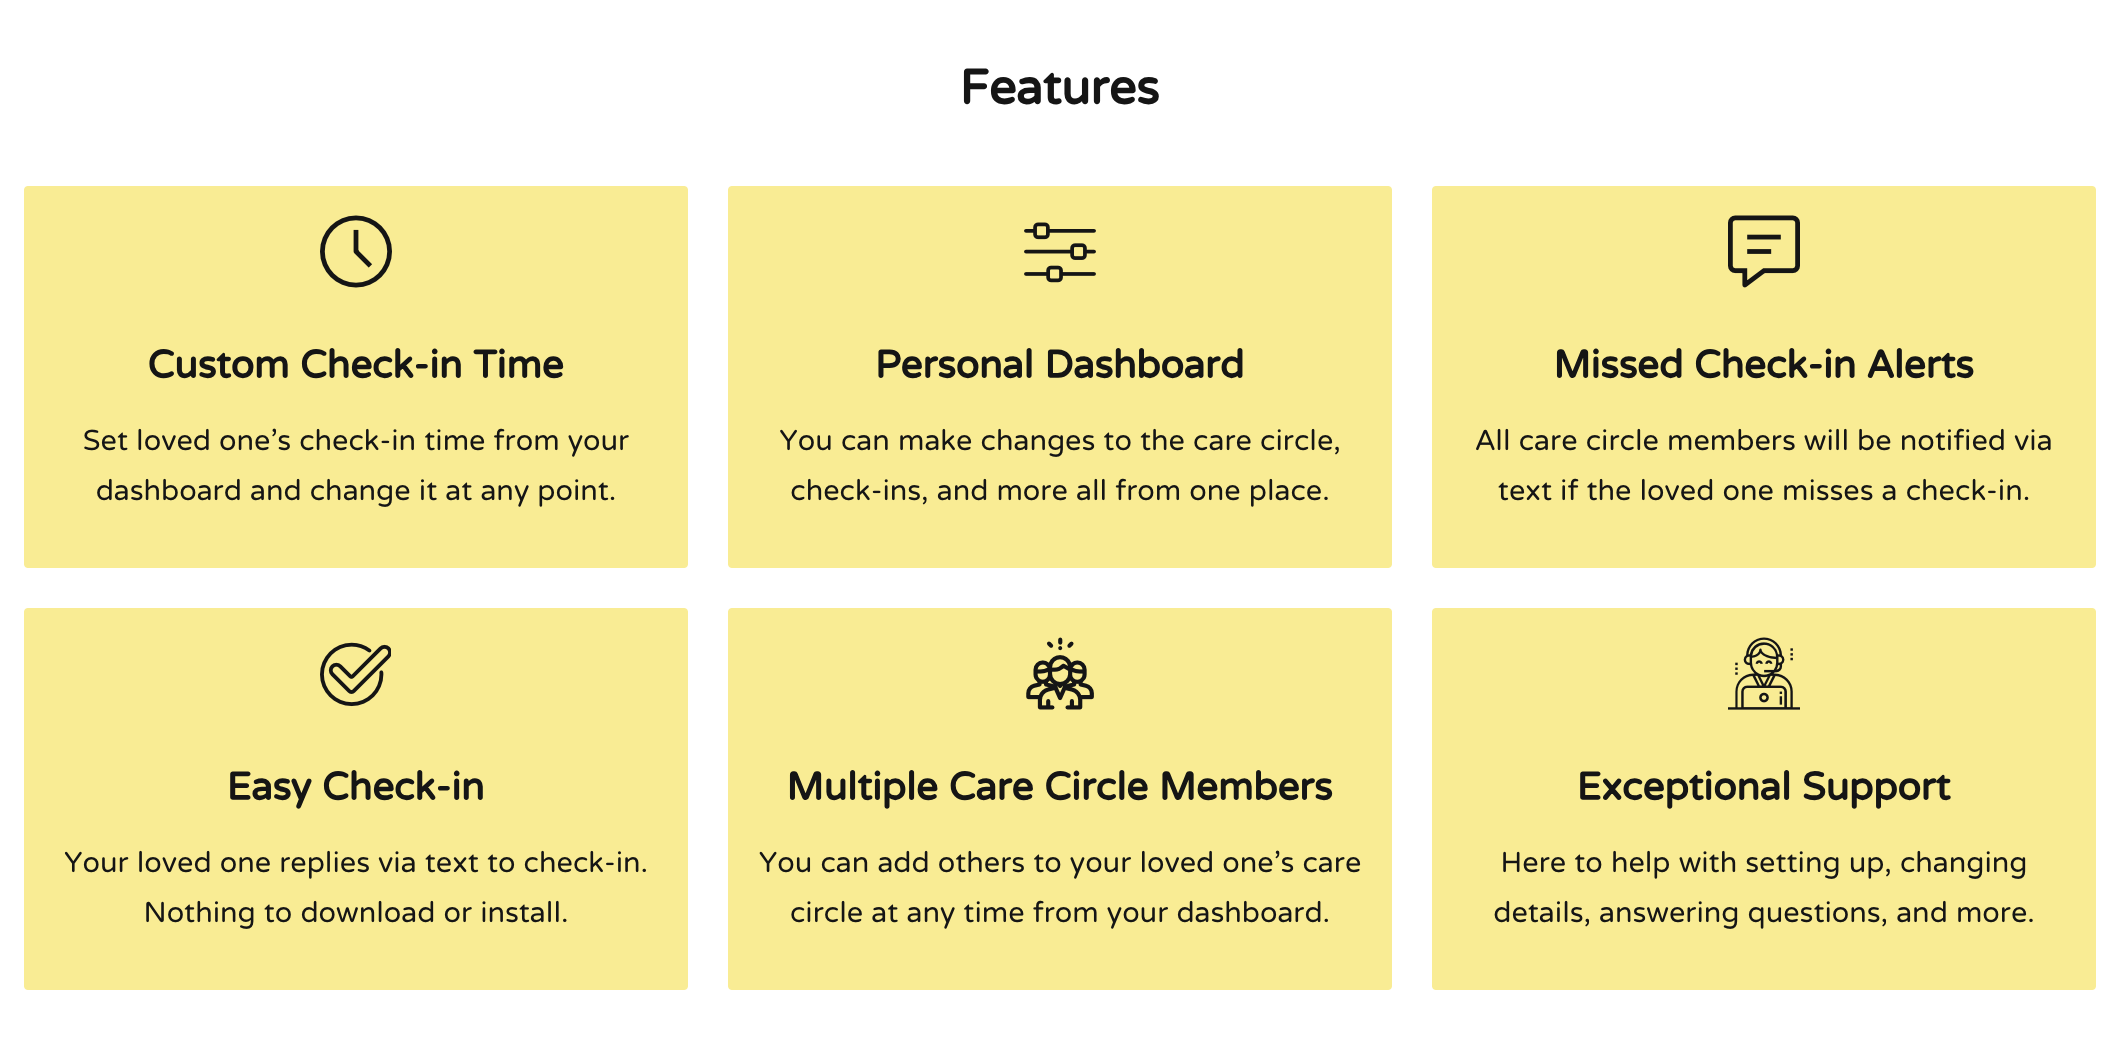Click the "Here to help with setting up" text
Viewport: 2122px width, 1062px height.
pyautogui.click(x=1763, y=862)
